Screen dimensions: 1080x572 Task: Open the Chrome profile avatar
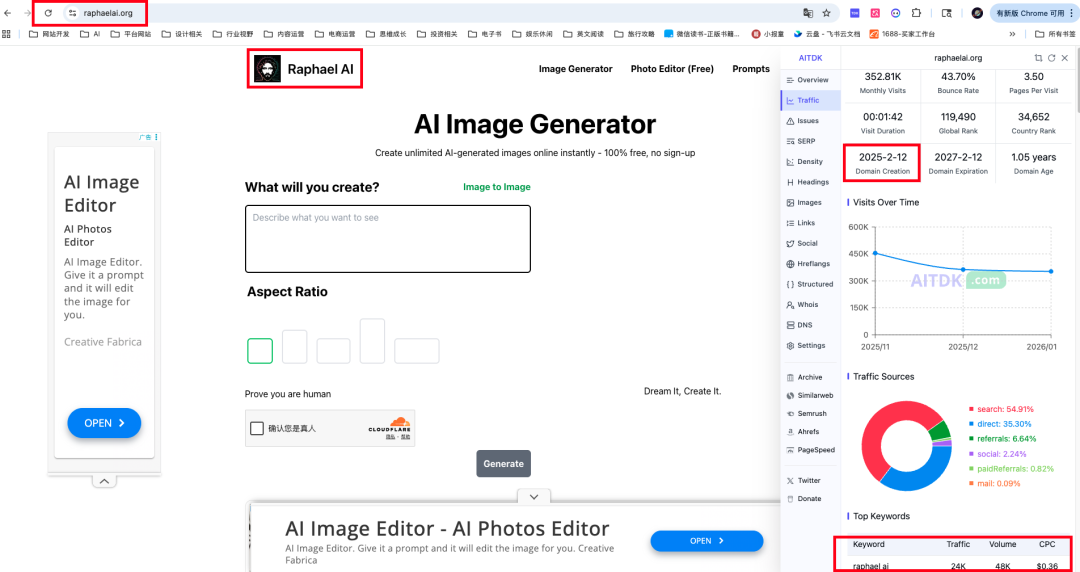pos(977,13)
